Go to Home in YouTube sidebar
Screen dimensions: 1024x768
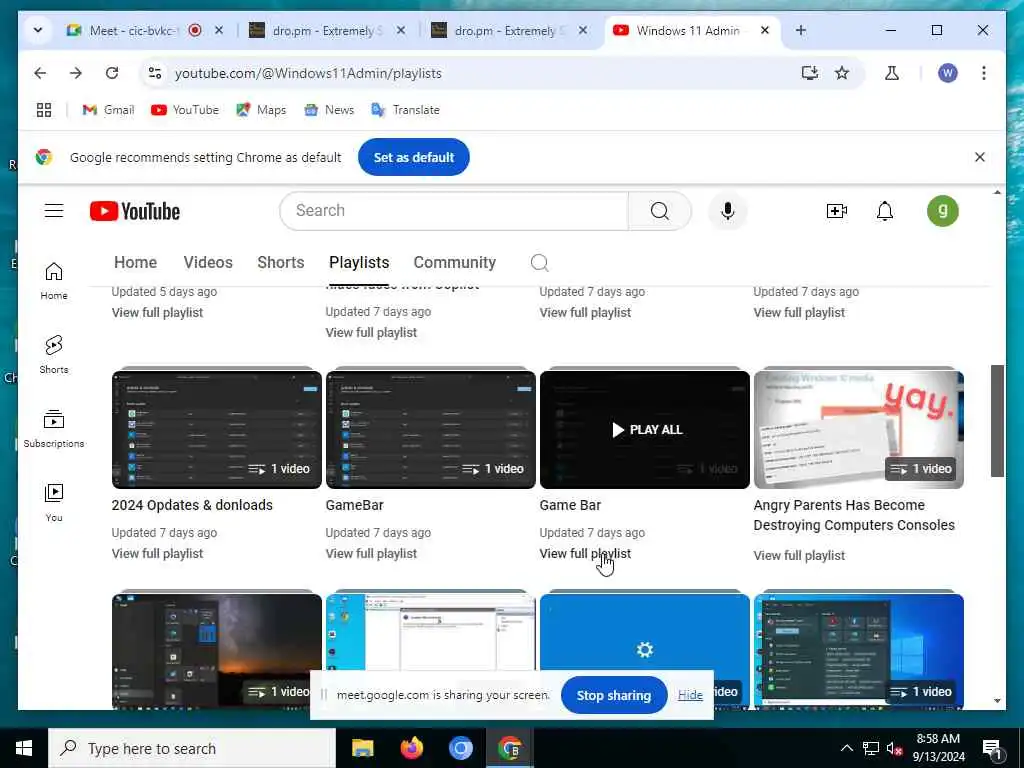(x=54, y=281)
